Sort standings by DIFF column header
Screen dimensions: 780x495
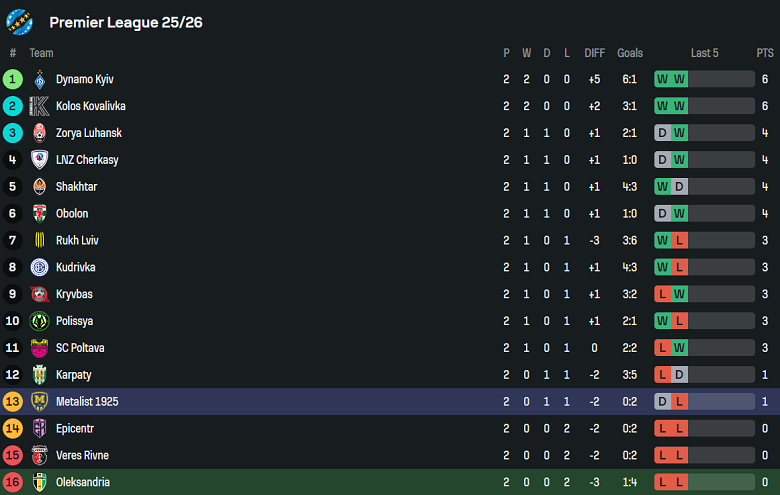pos(595,53)
